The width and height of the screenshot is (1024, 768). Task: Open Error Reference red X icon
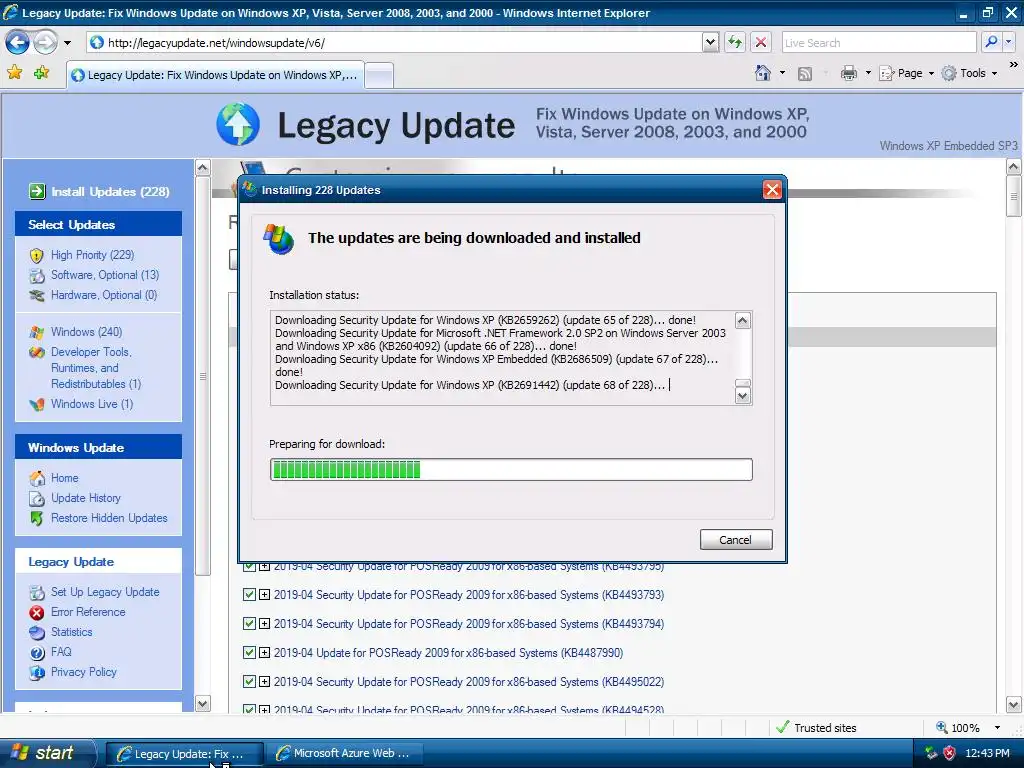37,613
